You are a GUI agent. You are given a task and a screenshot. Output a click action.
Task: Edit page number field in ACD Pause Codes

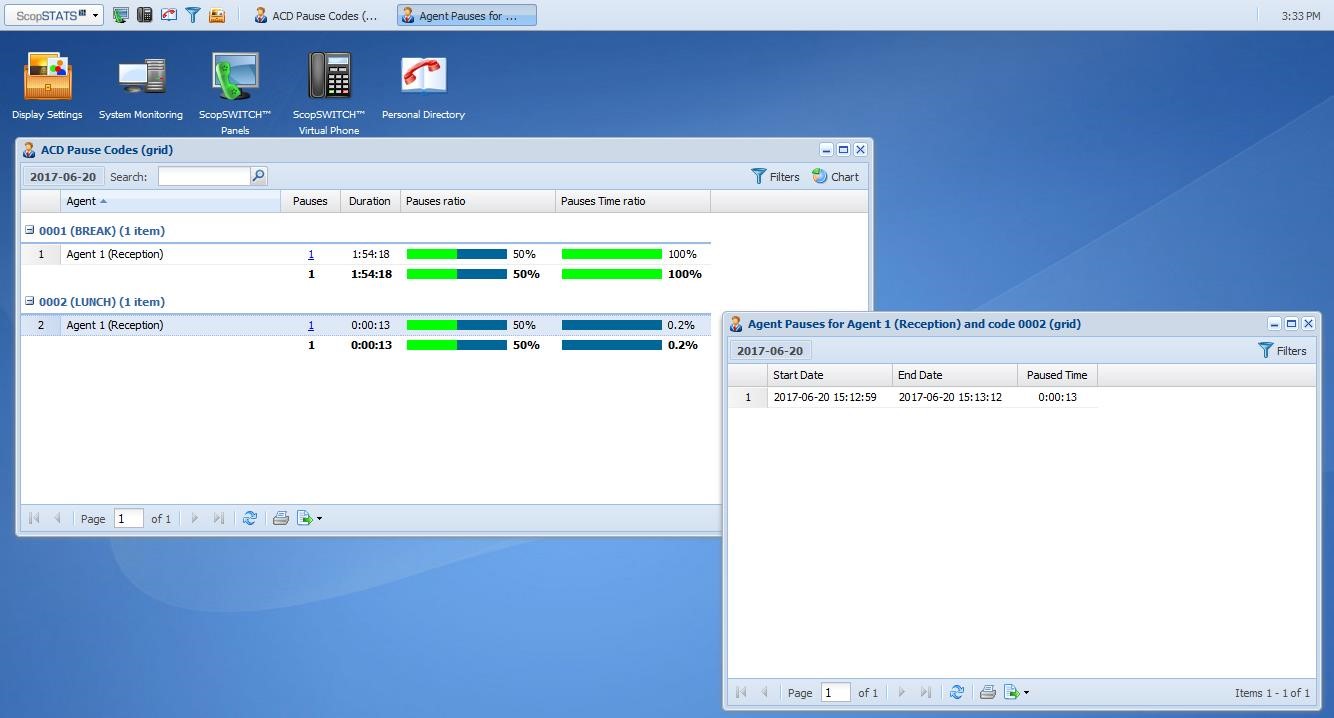coord(129,518)
